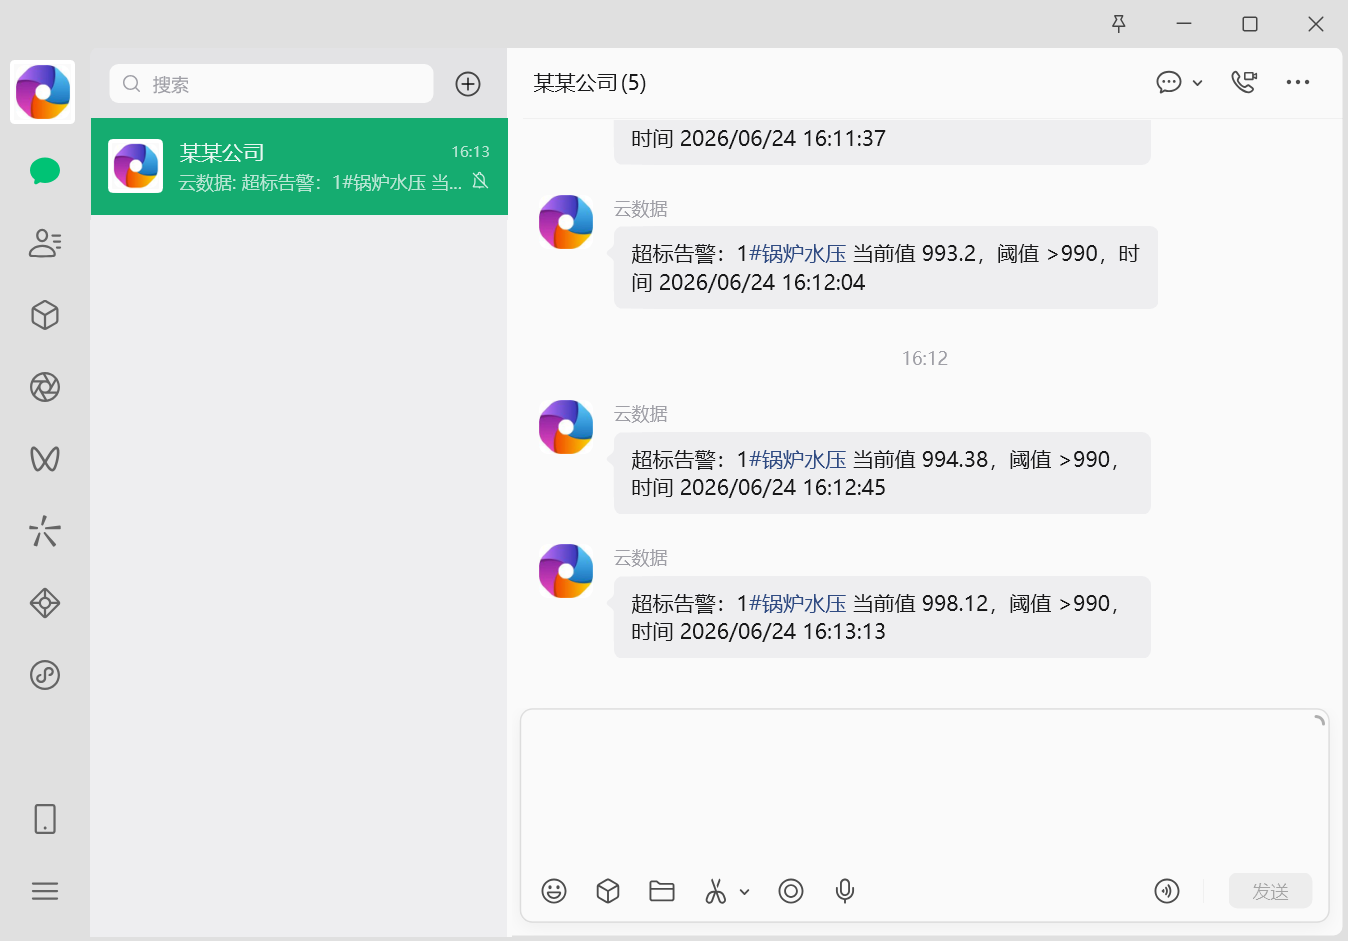Screen dimensions: 1348x941
Task: Focus the 搜索 search field
Action: tap(271, 84)
